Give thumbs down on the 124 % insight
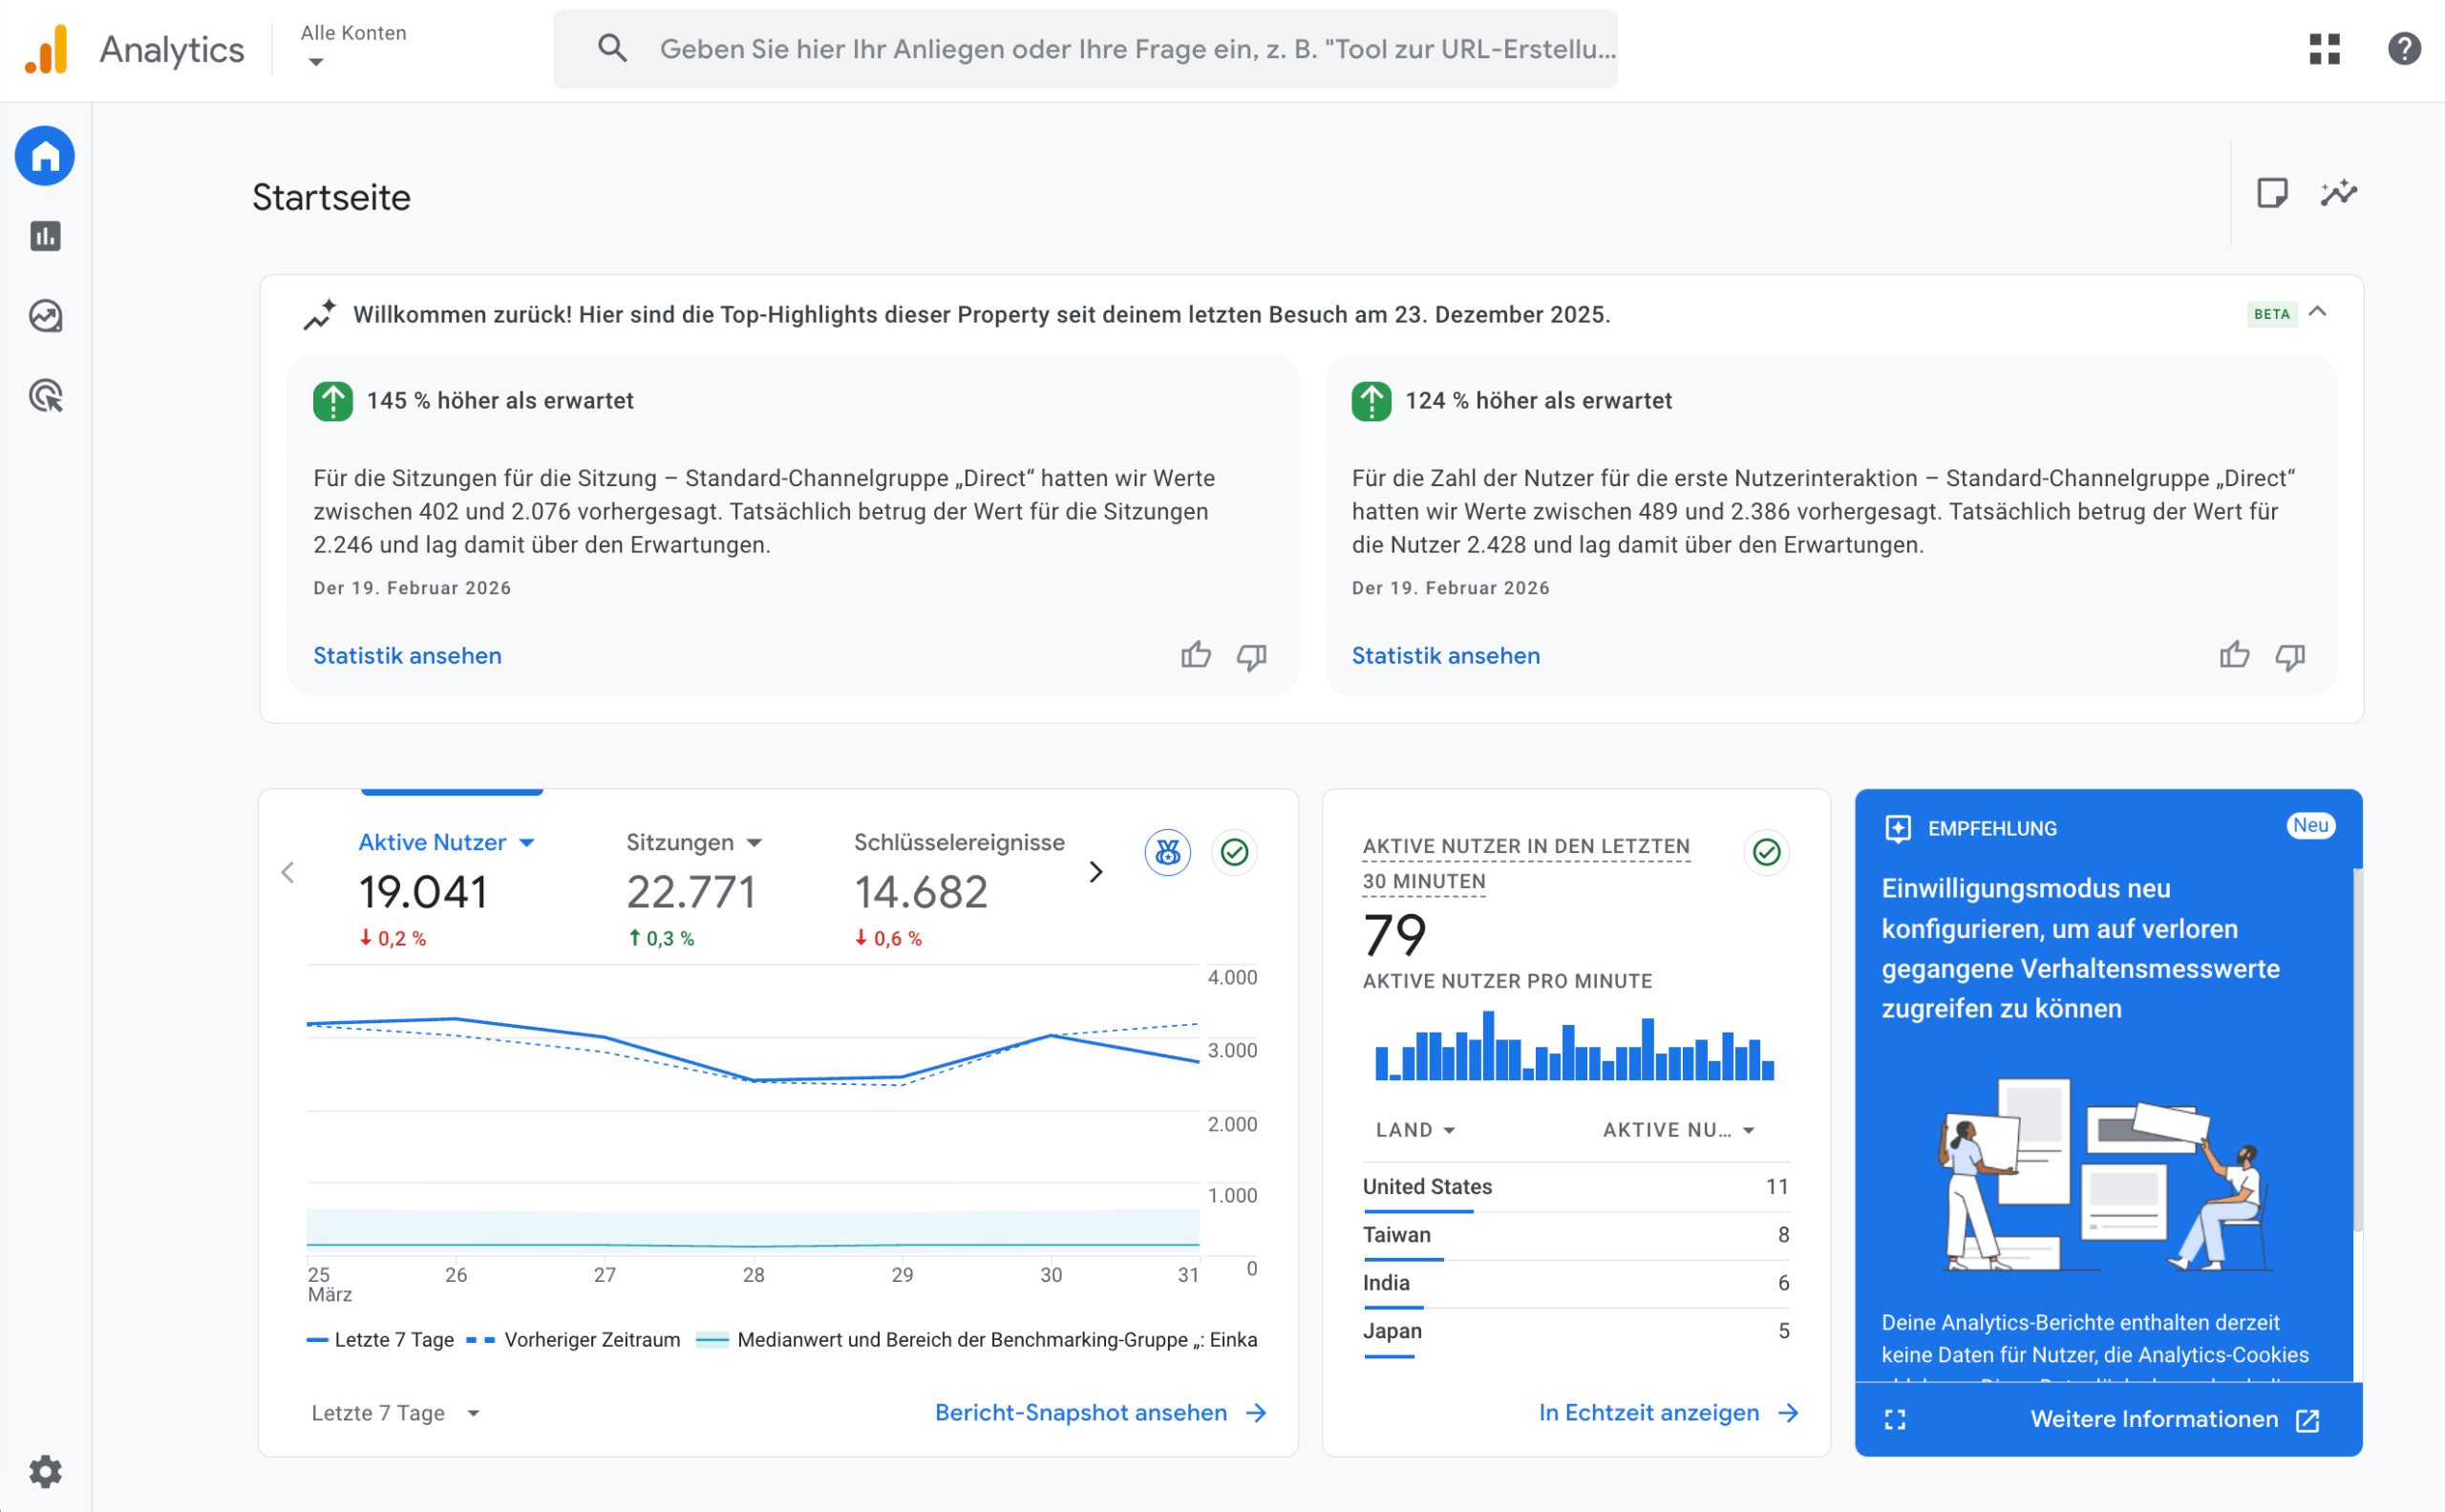Viewport: 2445px width, 1512px height. click(2291, 656)
